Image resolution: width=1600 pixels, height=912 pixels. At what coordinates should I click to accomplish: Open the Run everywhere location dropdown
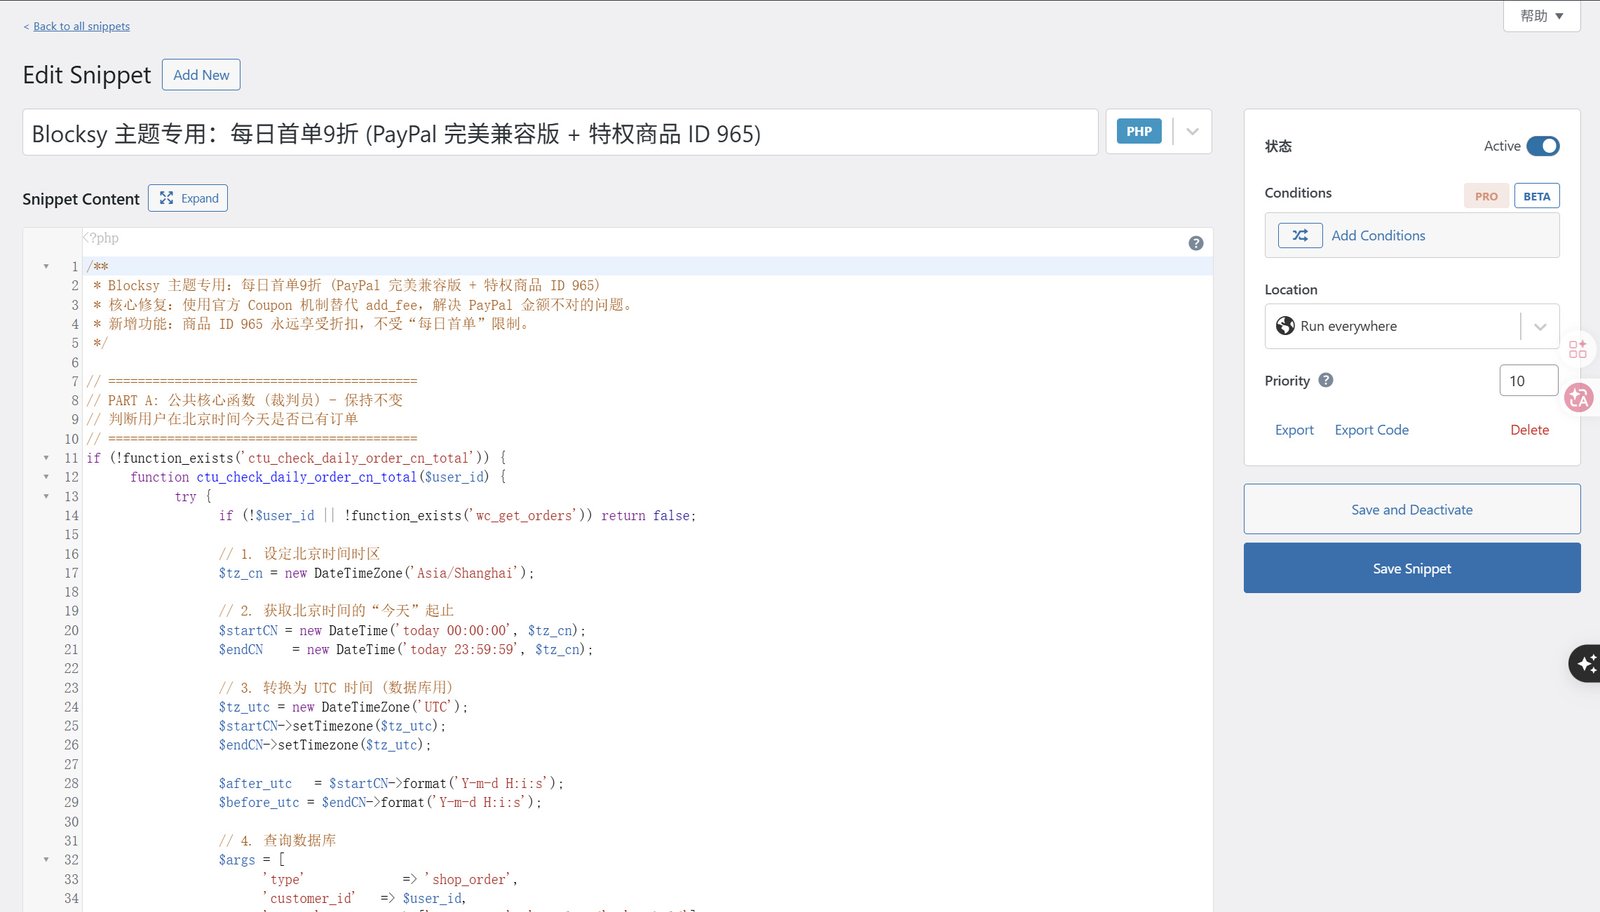click(x=1540, y=326)
